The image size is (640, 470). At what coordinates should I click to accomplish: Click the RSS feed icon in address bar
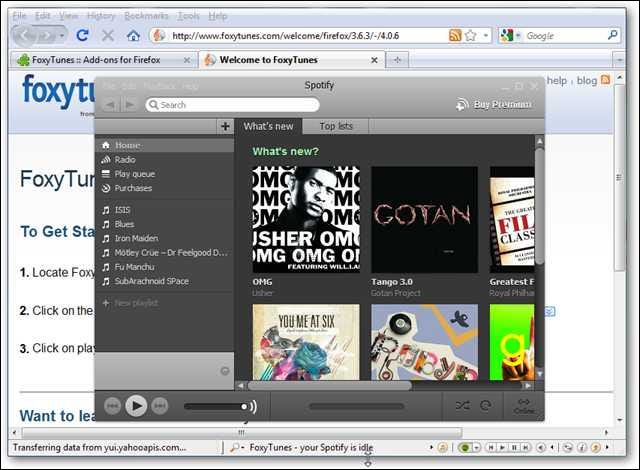coord(455,35)
